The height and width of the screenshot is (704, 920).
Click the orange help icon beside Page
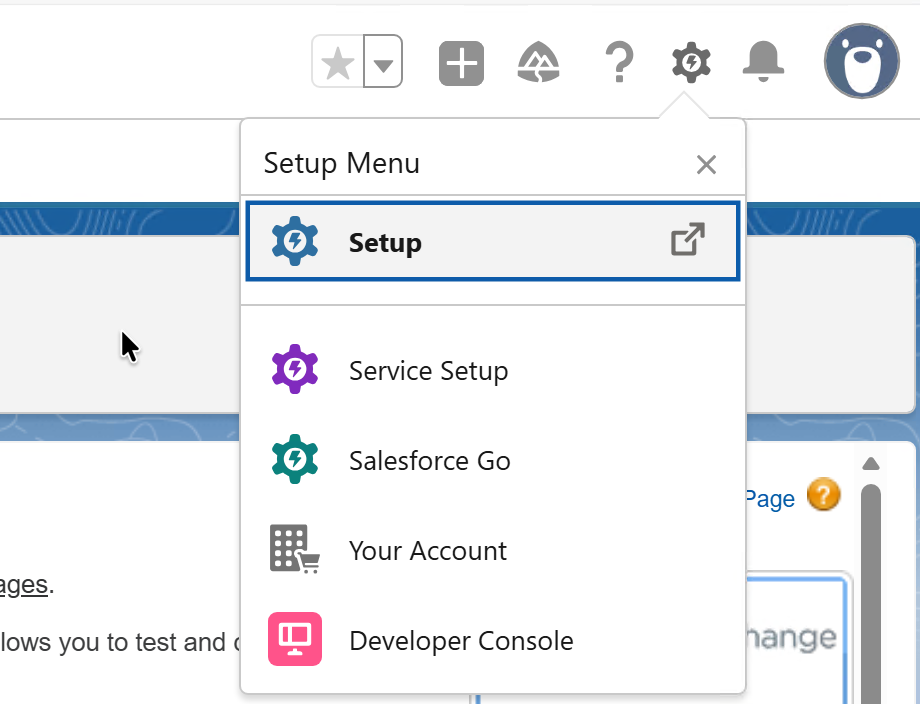point(824,495)
